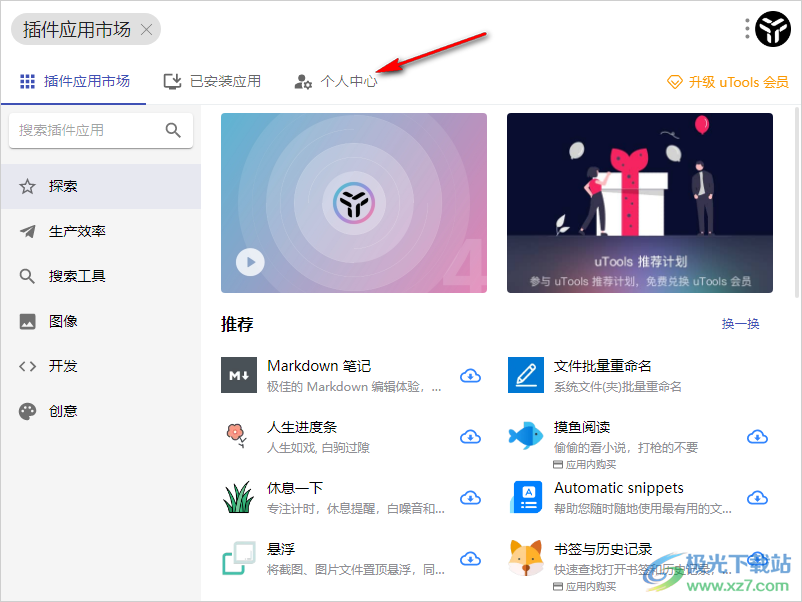Select the 创意 category
The image size is (802, 602).
101,411
